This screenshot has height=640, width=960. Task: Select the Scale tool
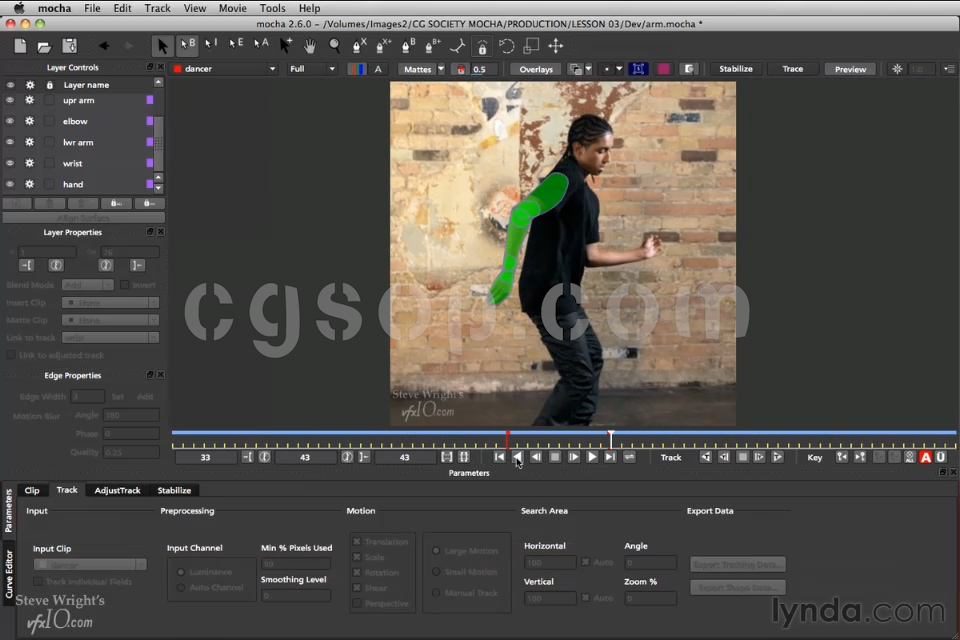pos(531,46)
